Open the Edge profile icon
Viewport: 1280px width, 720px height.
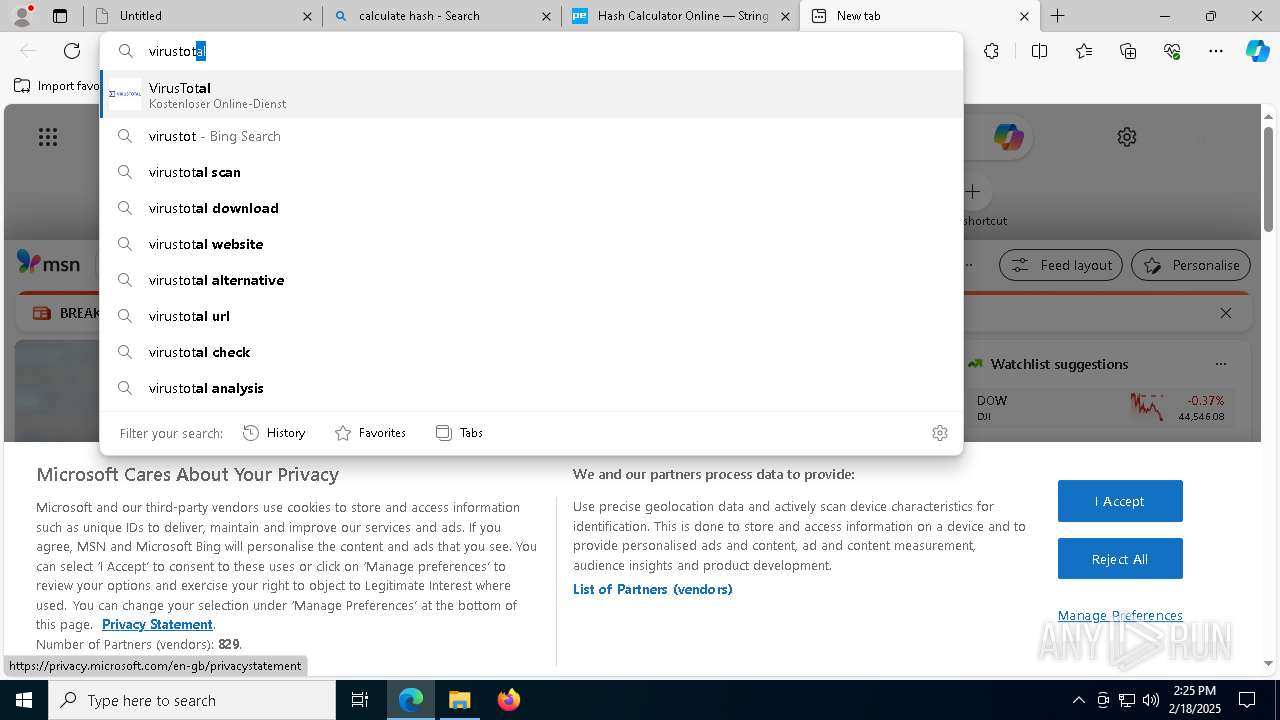coord(22,16)
